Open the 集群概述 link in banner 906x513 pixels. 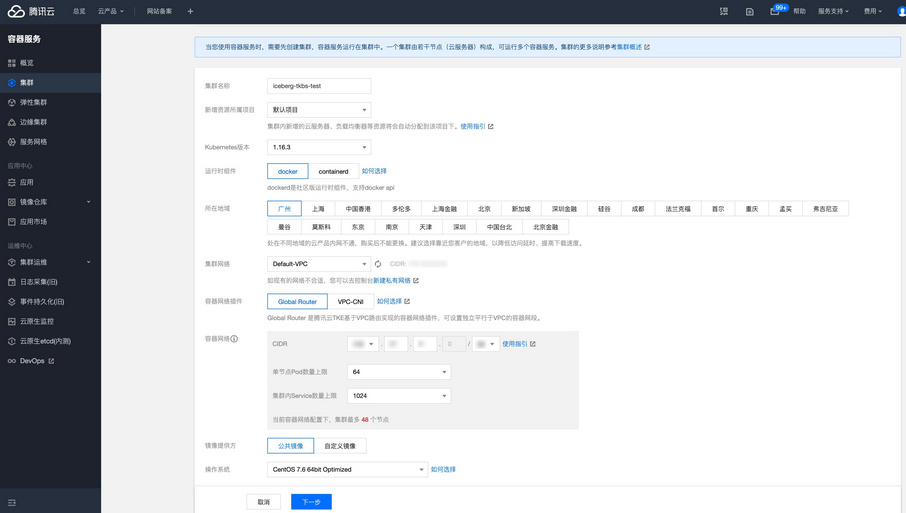629,47
